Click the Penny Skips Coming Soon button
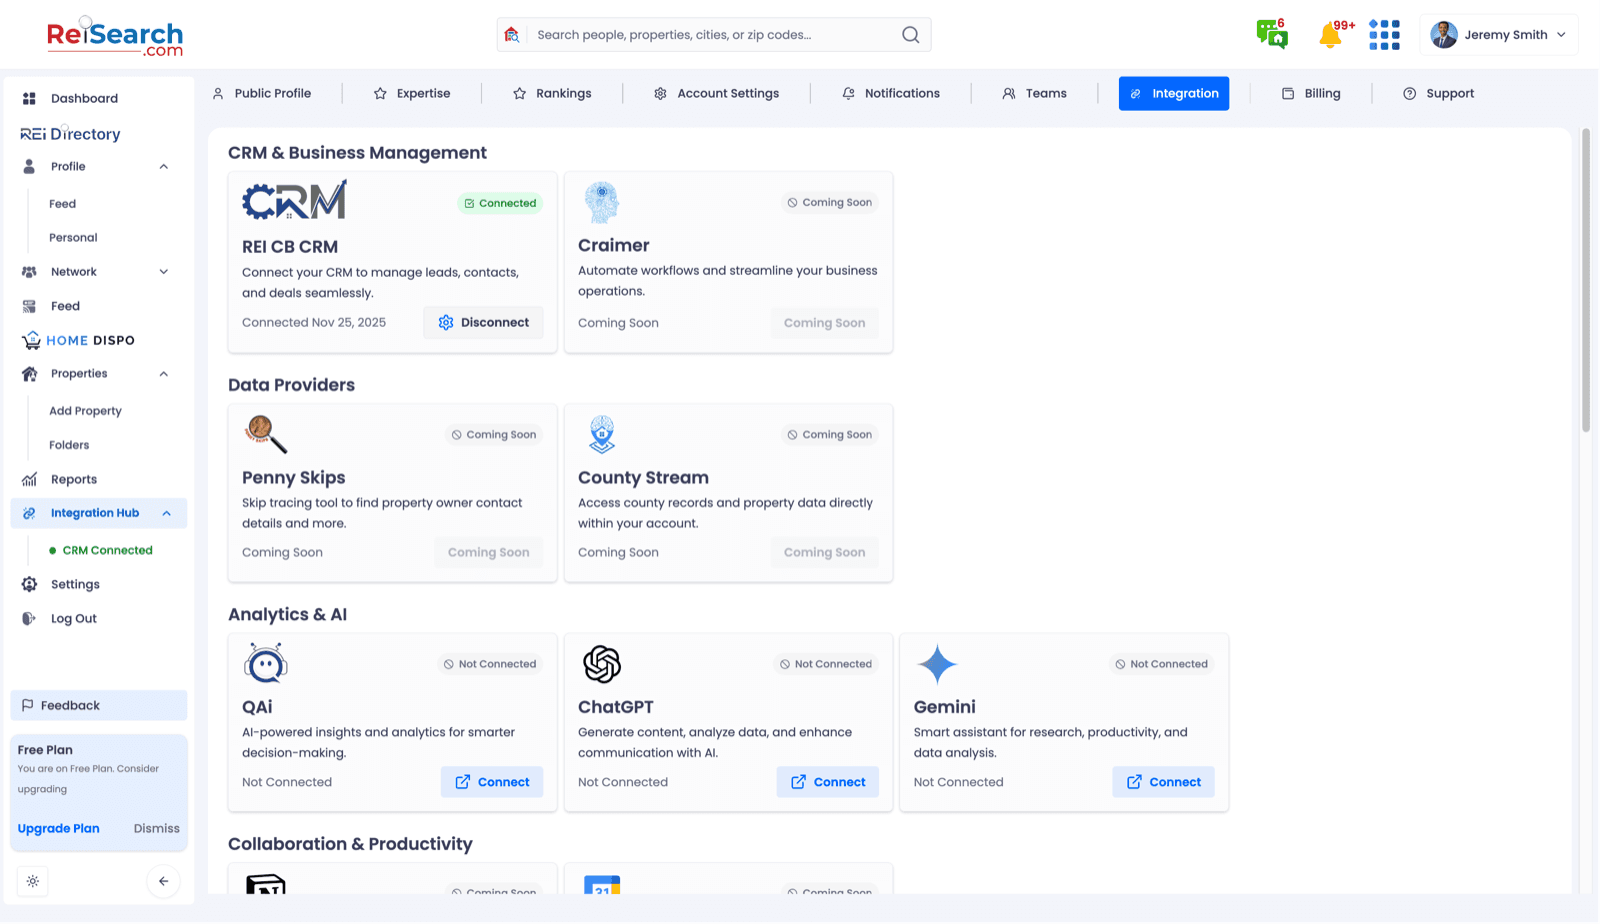1600x924 pixels. 489,552
